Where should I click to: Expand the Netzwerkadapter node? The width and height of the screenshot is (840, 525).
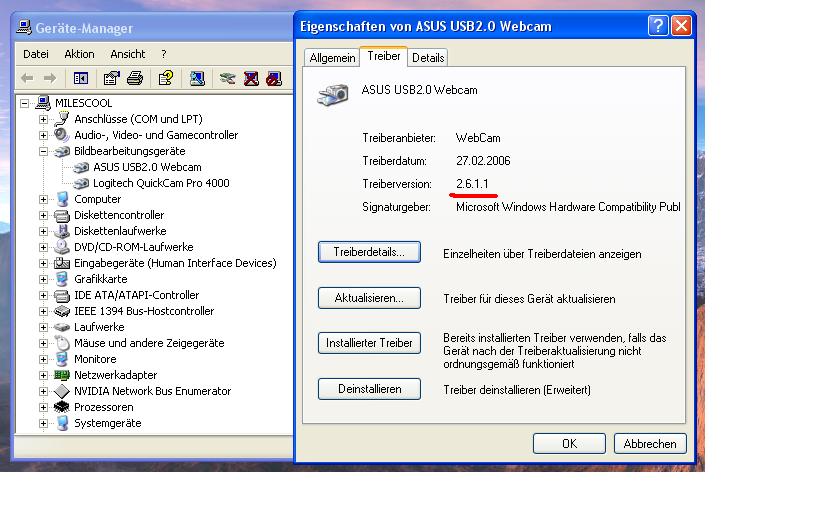44,375
